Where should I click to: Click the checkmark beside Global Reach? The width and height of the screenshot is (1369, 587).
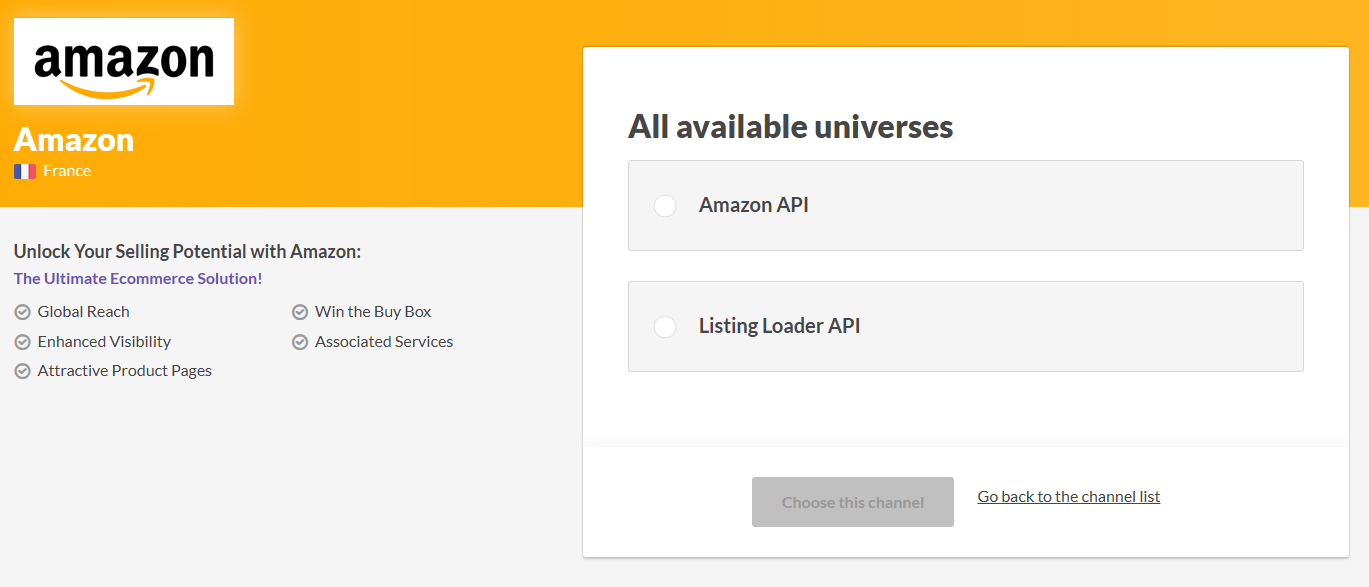coord(21,311)
